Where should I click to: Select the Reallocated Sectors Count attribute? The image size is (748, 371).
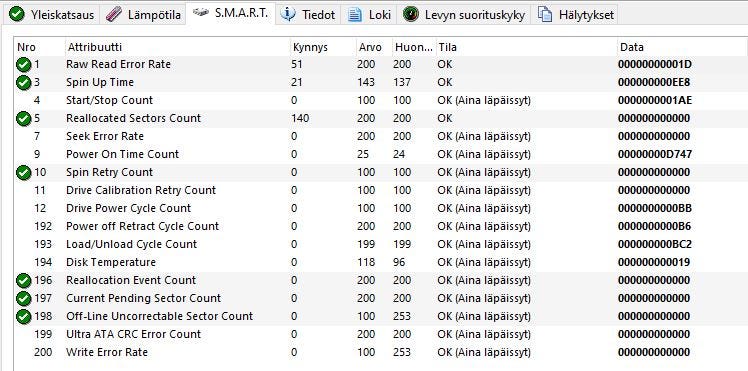[134, 118]
